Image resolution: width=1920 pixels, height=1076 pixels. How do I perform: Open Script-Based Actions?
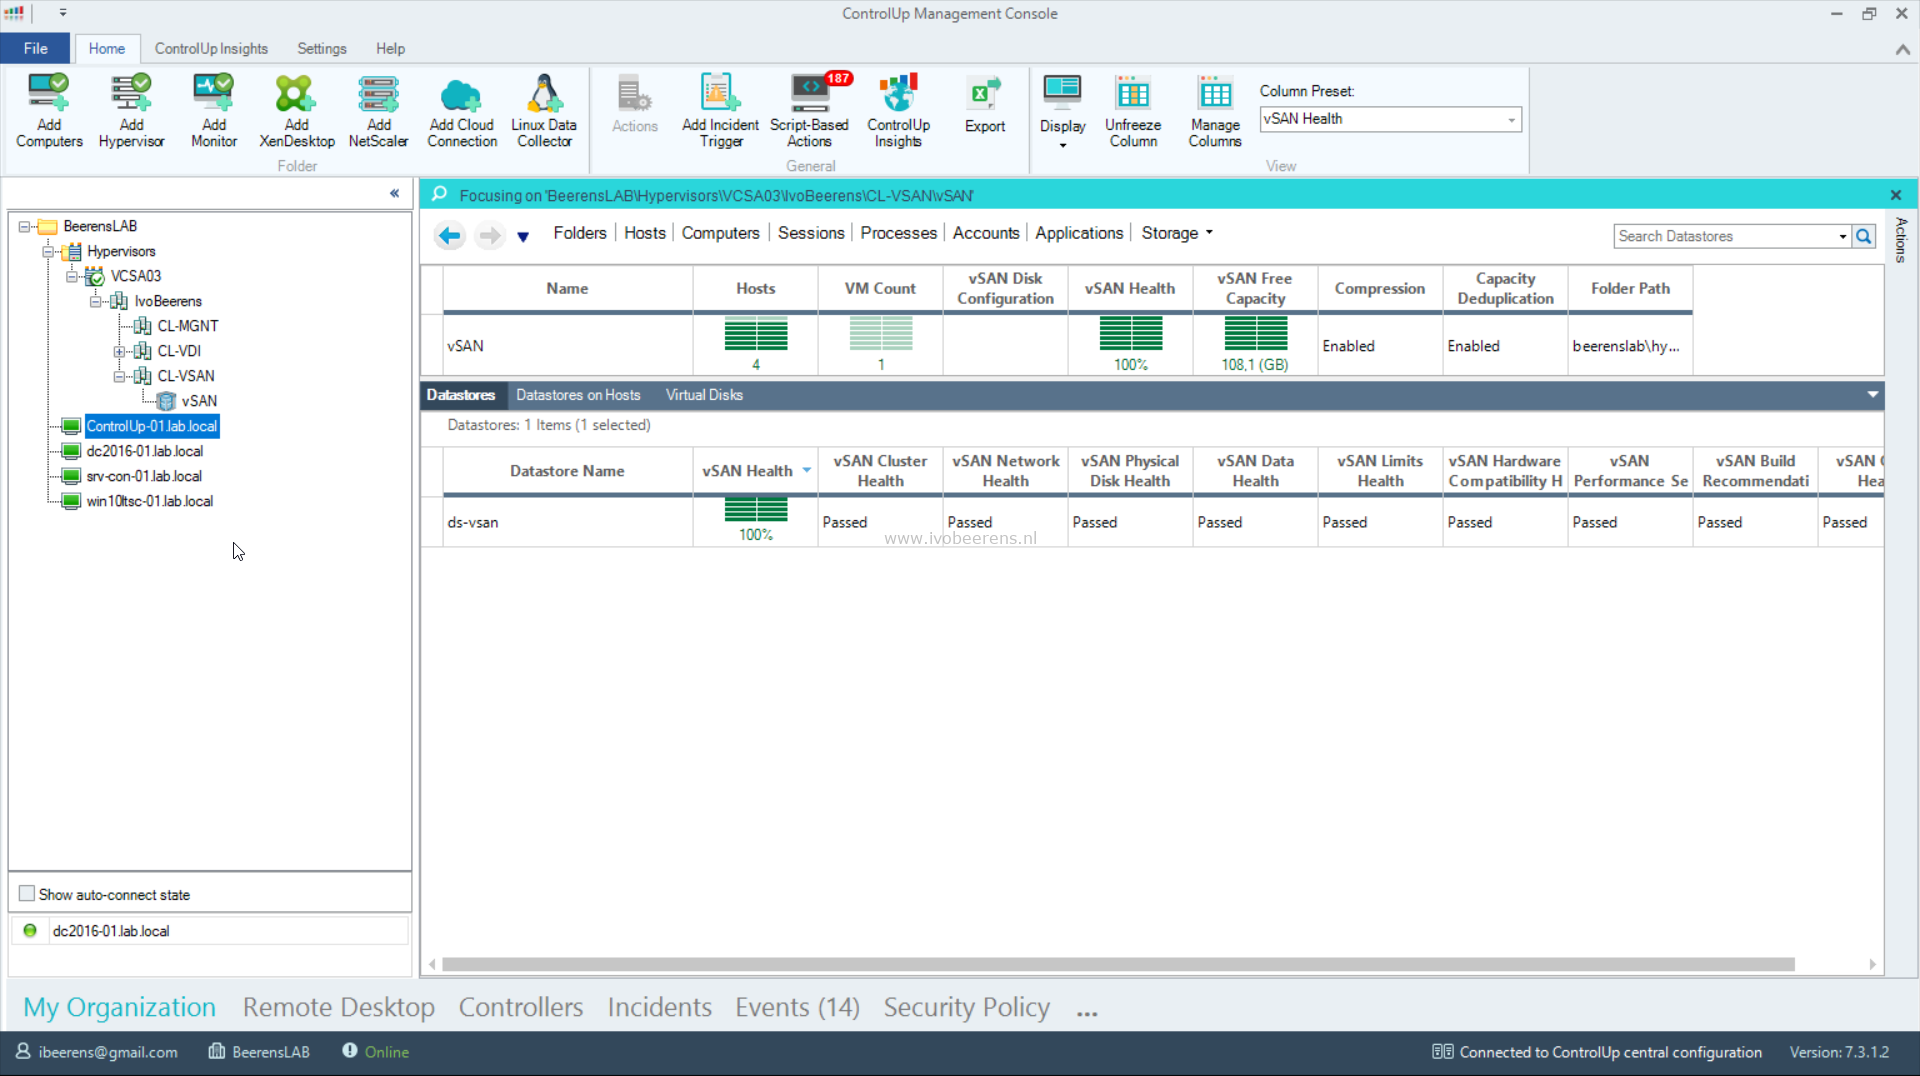[809, 110]
